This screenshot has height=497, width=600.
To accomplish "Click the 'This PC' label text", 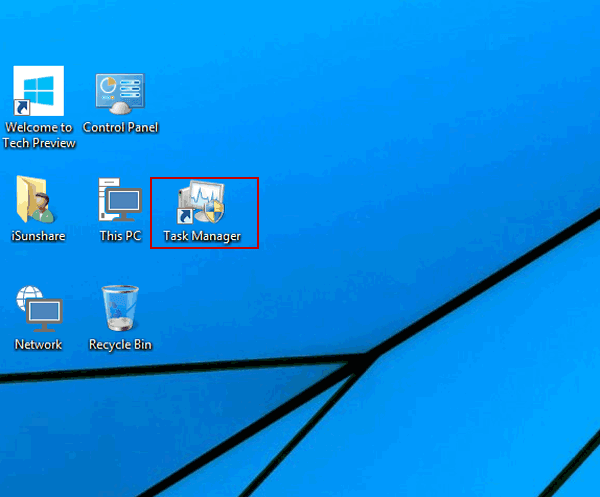I will [x=121, y=236].
